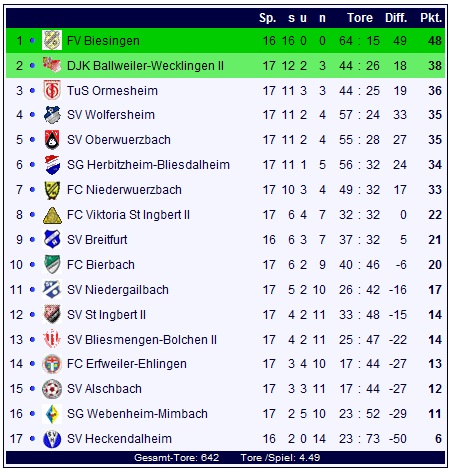The image size is (456, 473).
Task: Click the SV Niedergailbach team name
Action: (x=118, y=290)
